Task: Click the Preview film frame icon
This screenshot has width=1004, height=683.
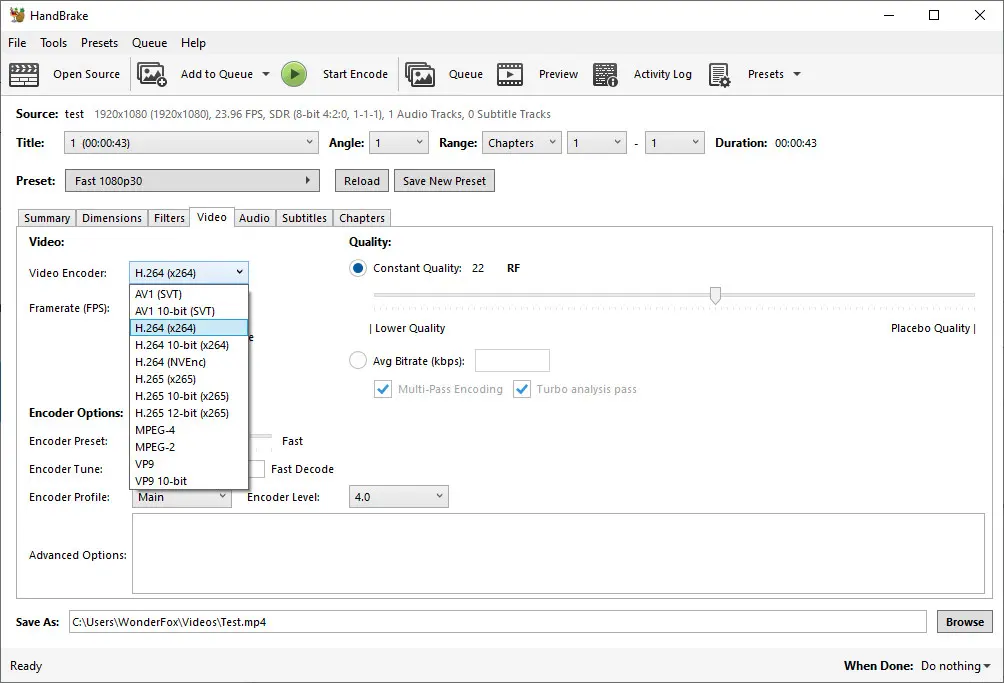Action: pos(510,74)
